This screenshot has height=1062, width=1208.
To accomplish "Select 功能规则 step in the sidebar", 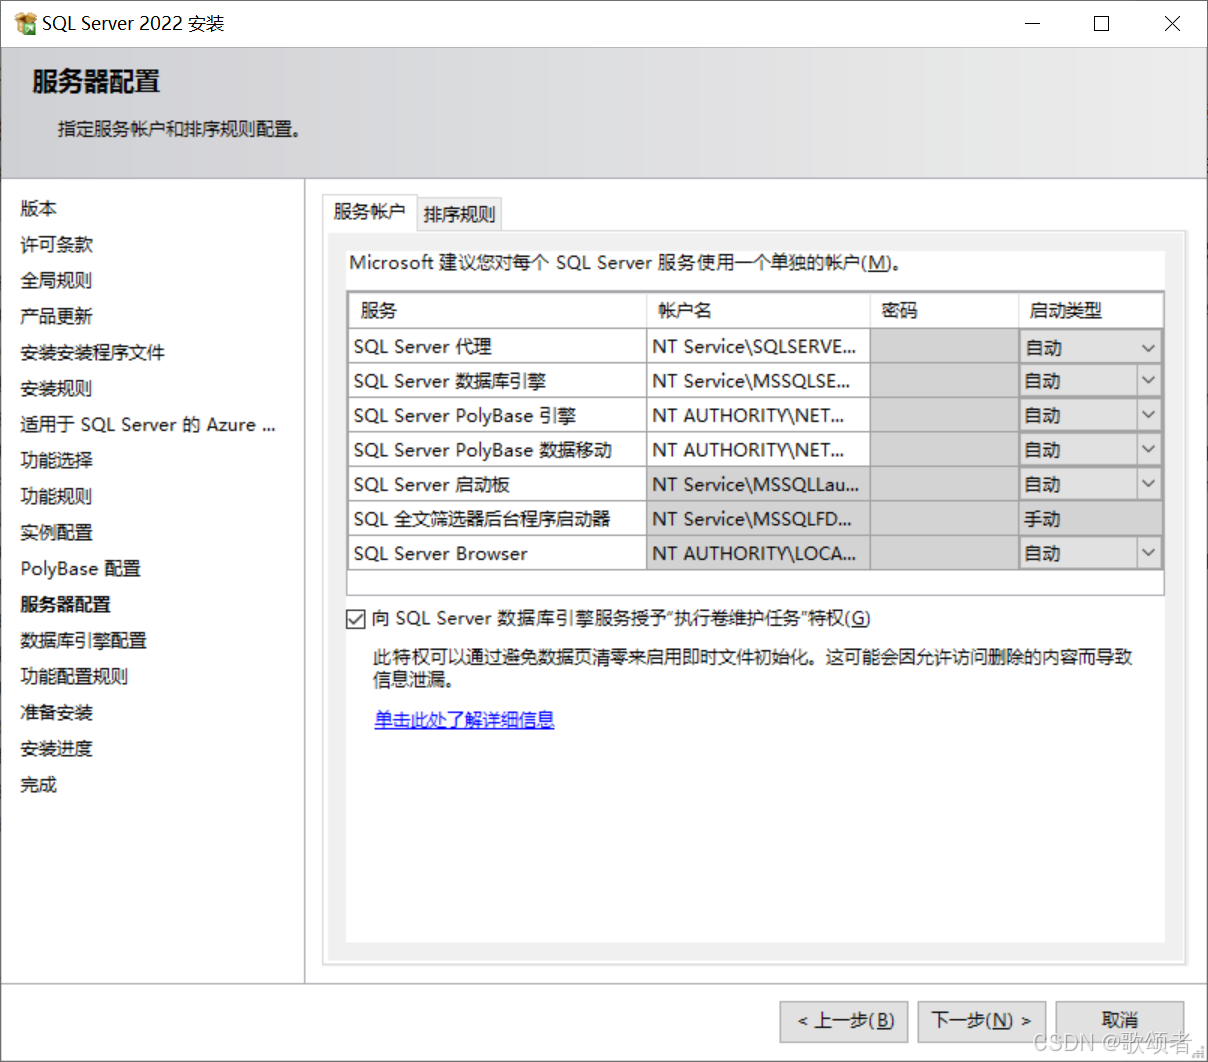I will click(57, 497).
